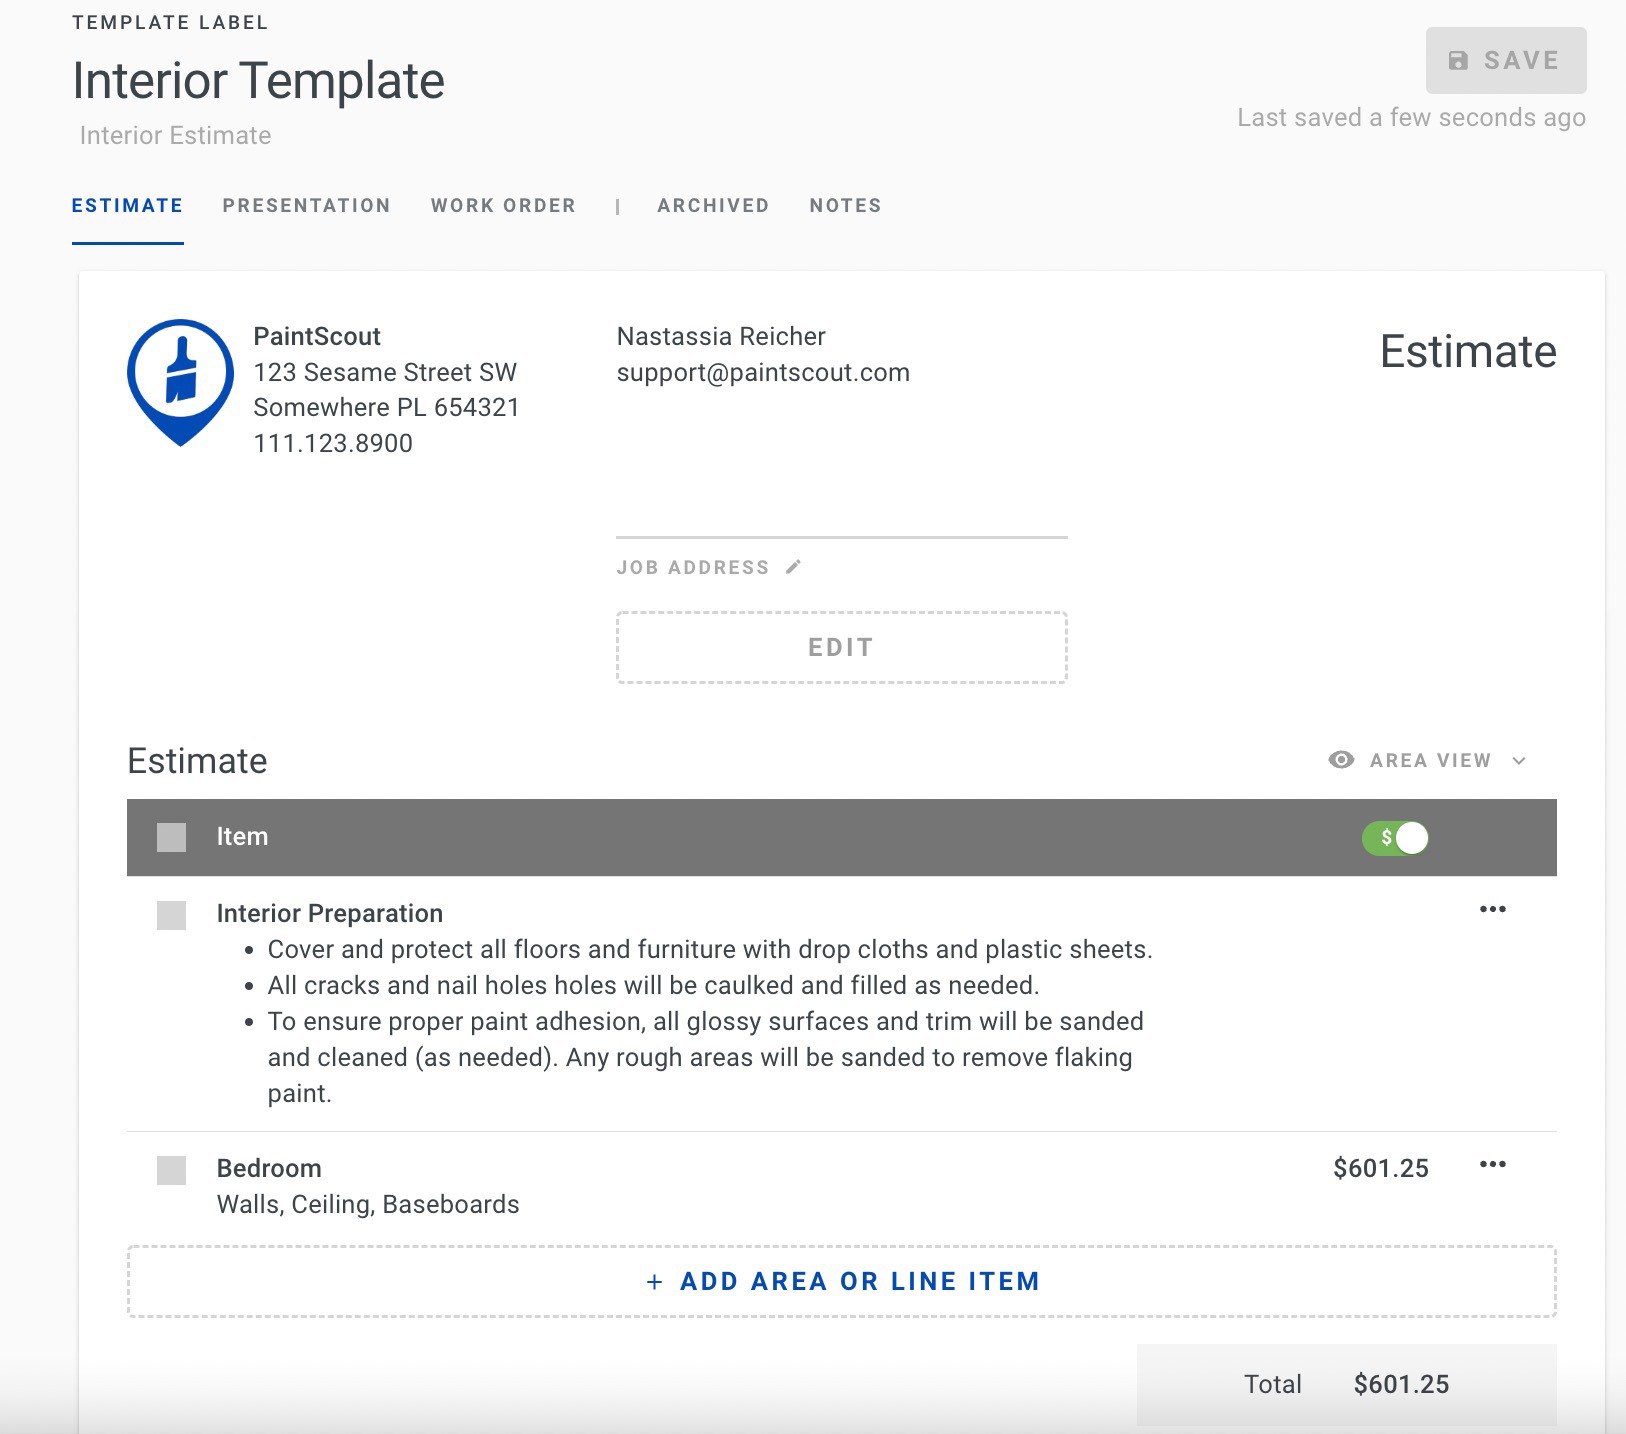
Task: Click Add Area or Line Item
Action: coord(842,1281)
